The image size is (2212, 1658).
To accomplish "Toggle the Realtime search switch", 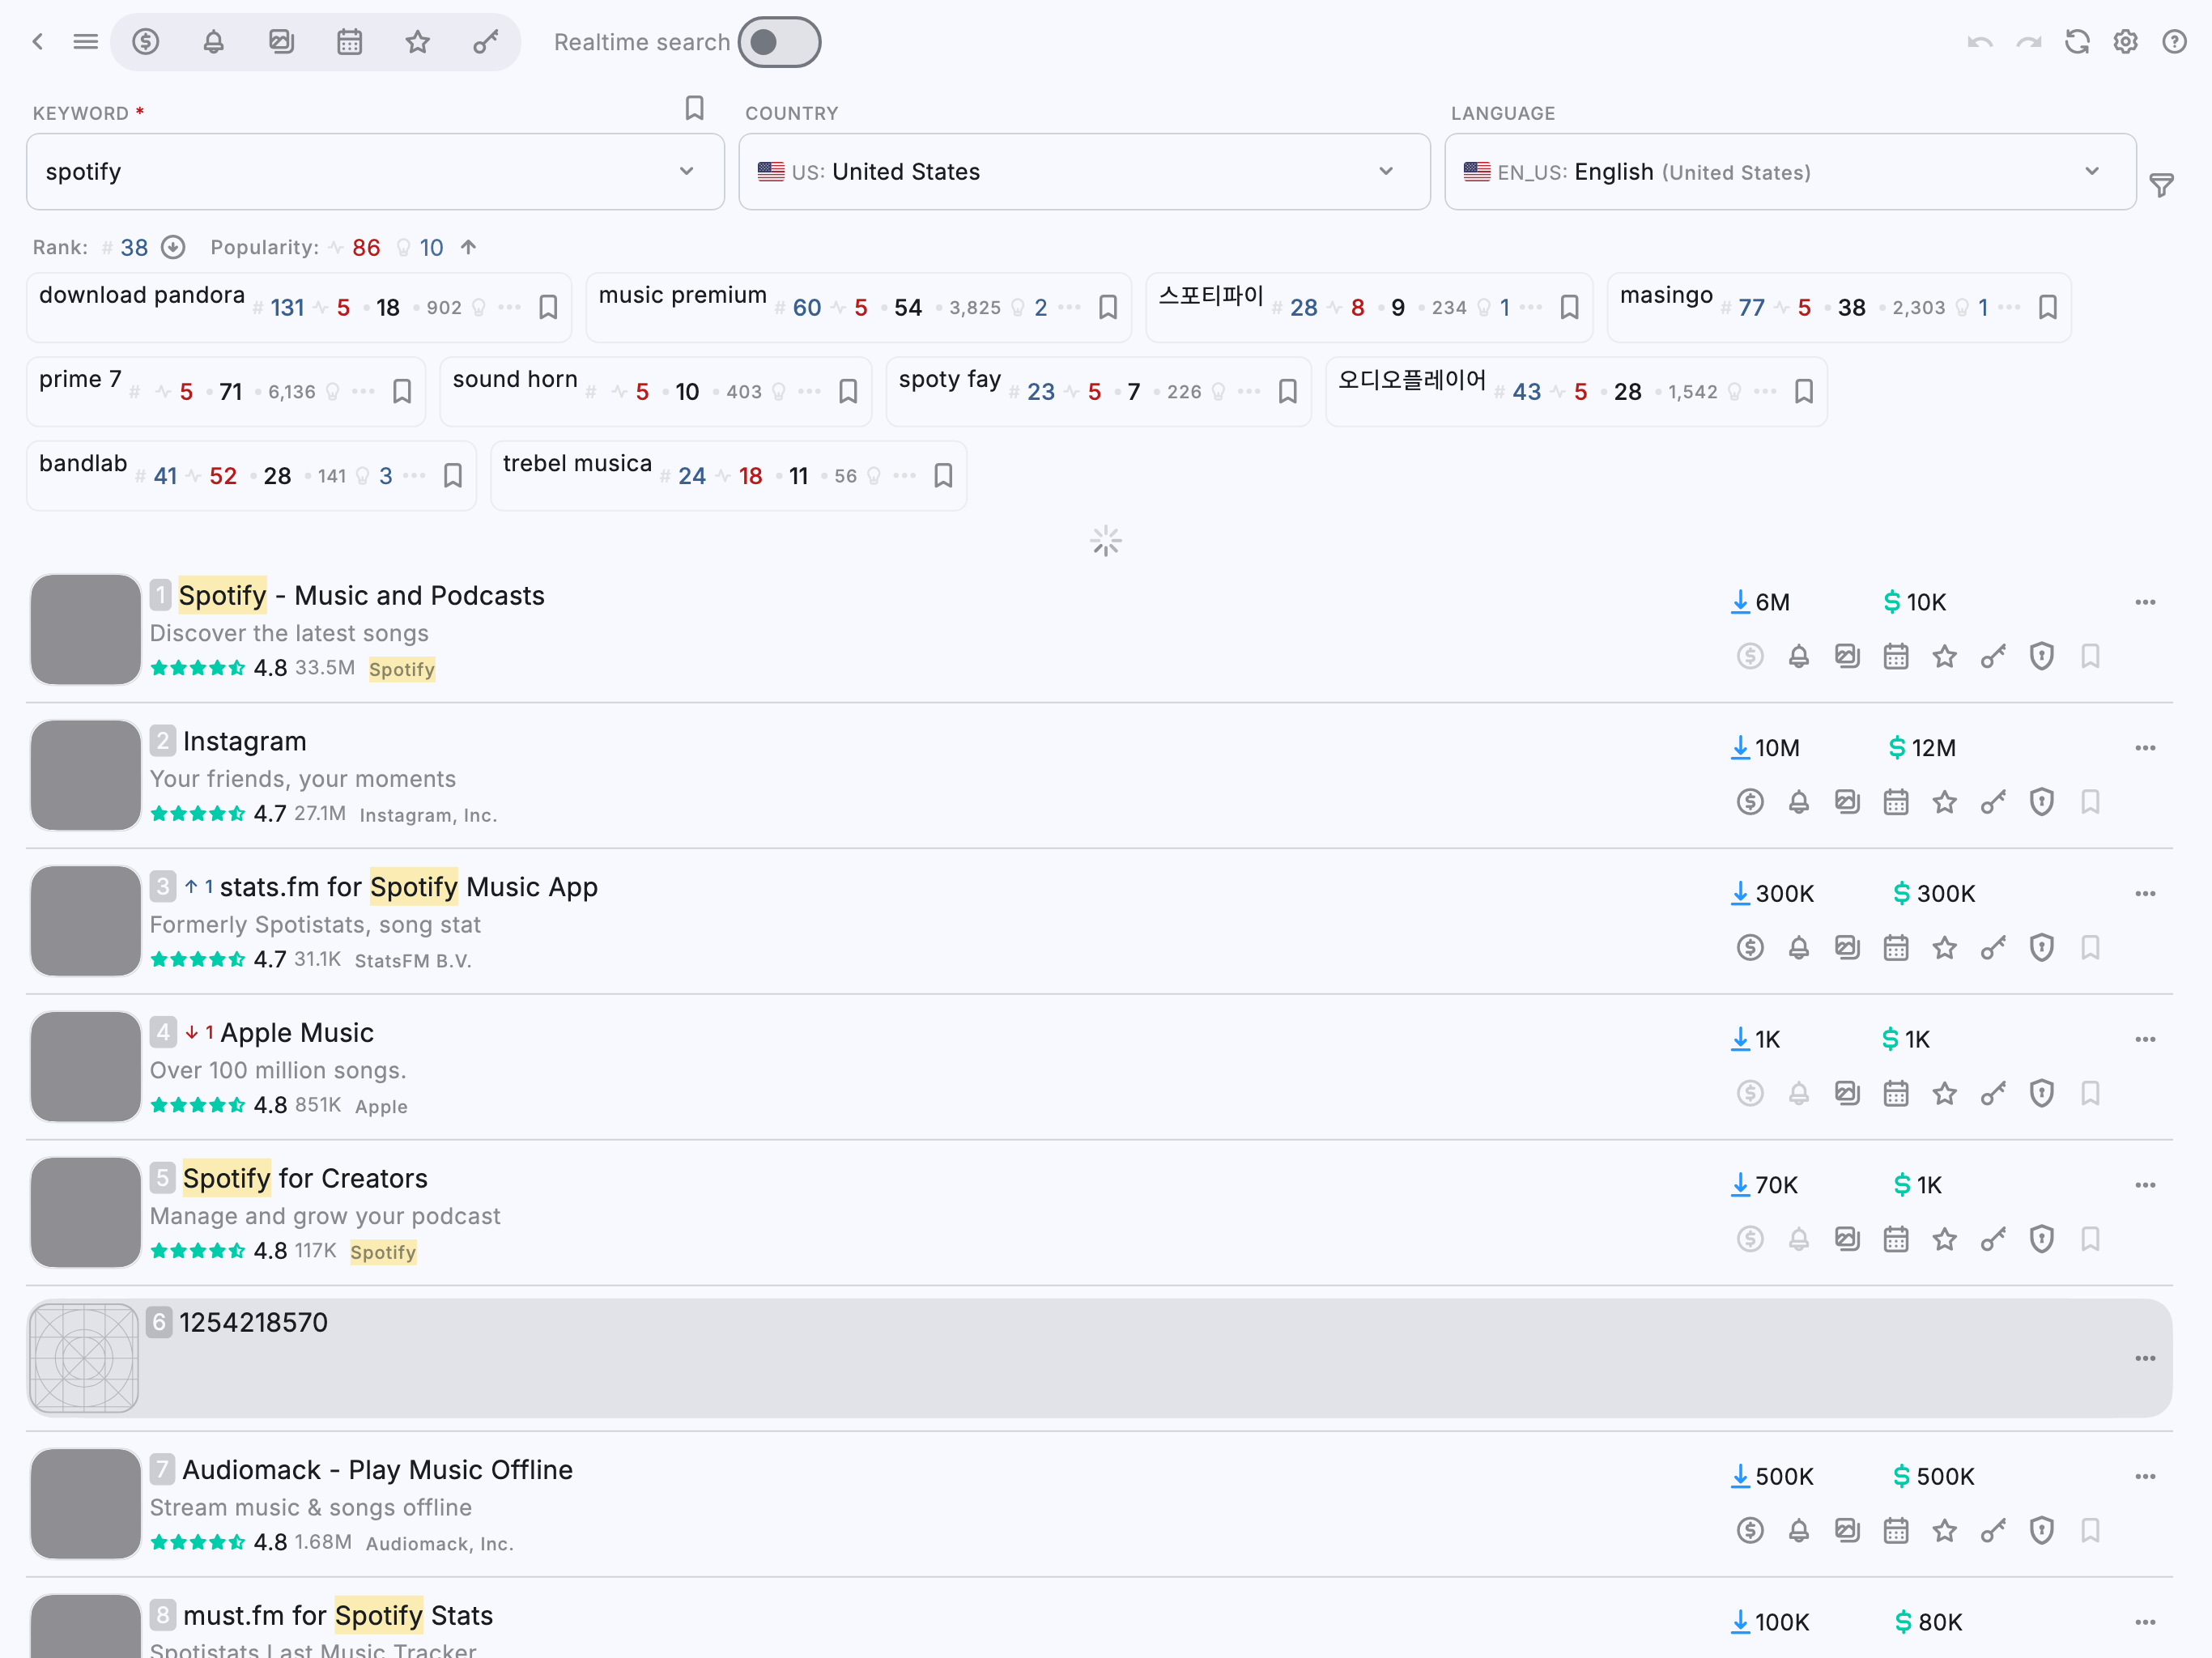I will point(779,42).
